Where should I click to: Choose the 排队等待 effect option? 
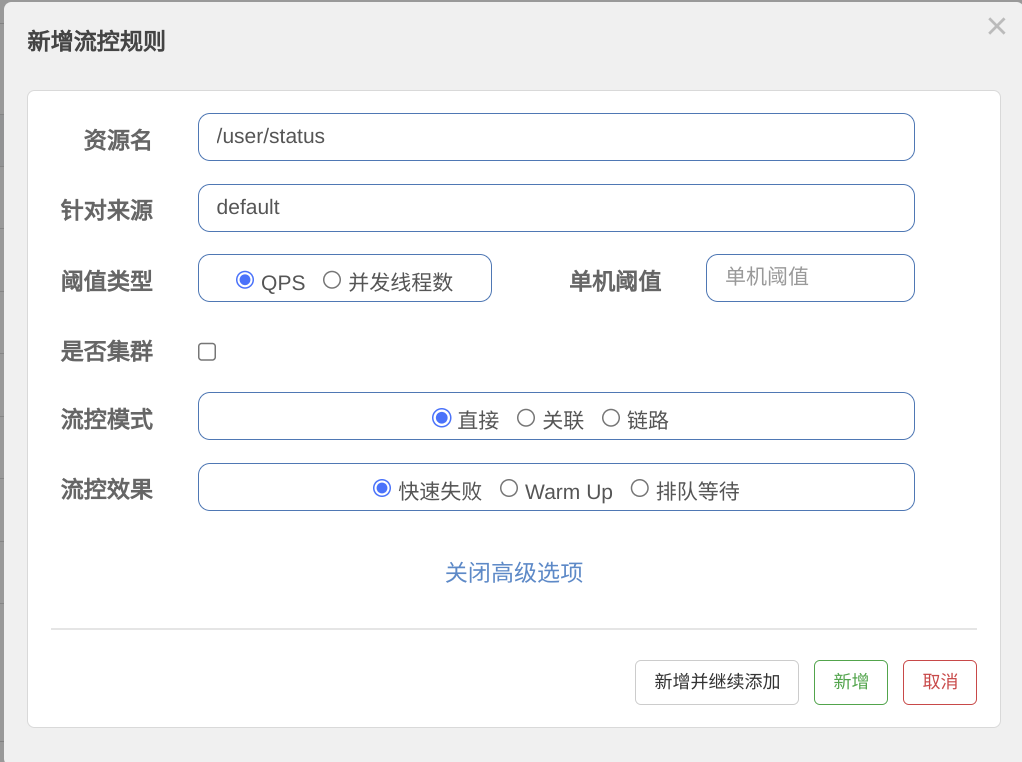(x=640, y=488)
